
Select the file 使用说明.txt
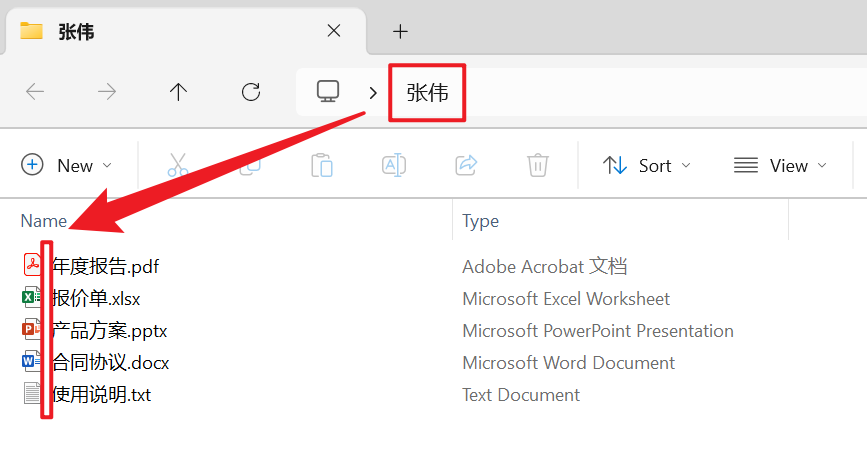(102, 395)
